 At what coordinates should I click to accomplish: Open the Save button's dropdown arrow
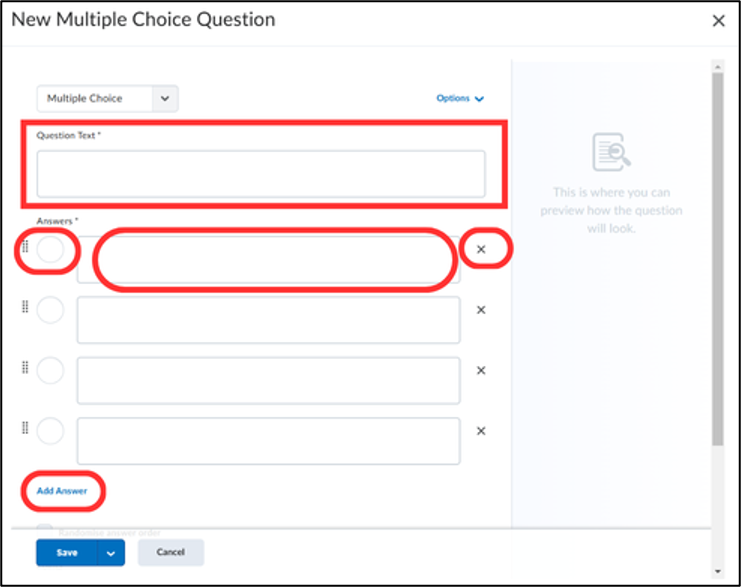111,553
